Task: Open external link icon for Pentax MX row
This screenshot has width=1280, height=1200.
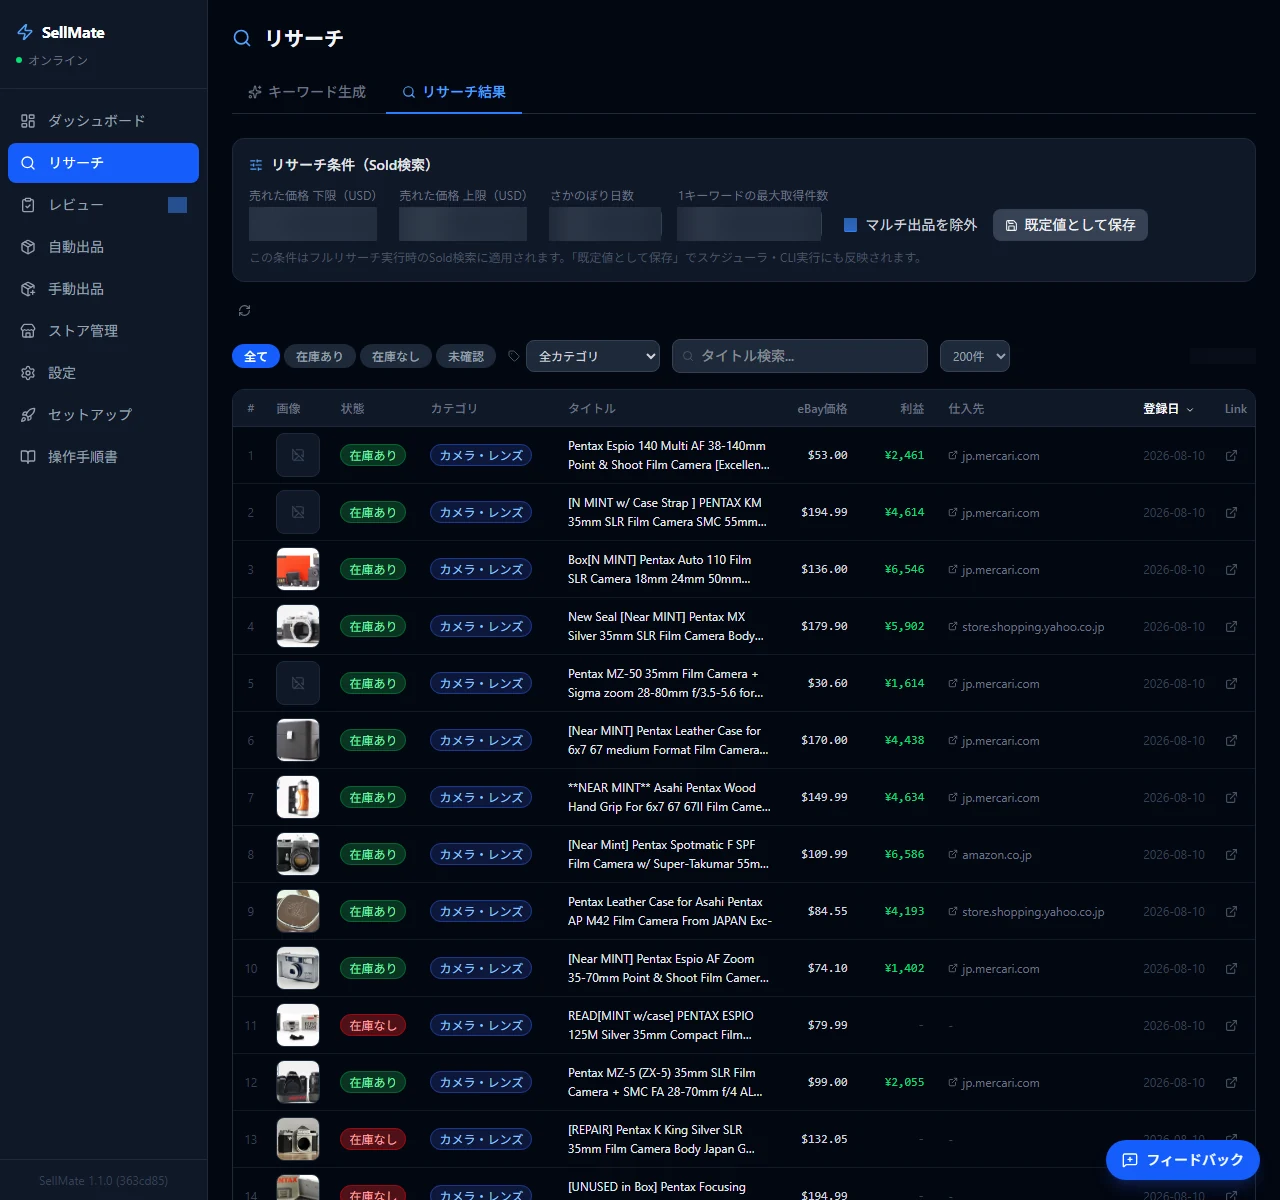Action: (1231, 627)
